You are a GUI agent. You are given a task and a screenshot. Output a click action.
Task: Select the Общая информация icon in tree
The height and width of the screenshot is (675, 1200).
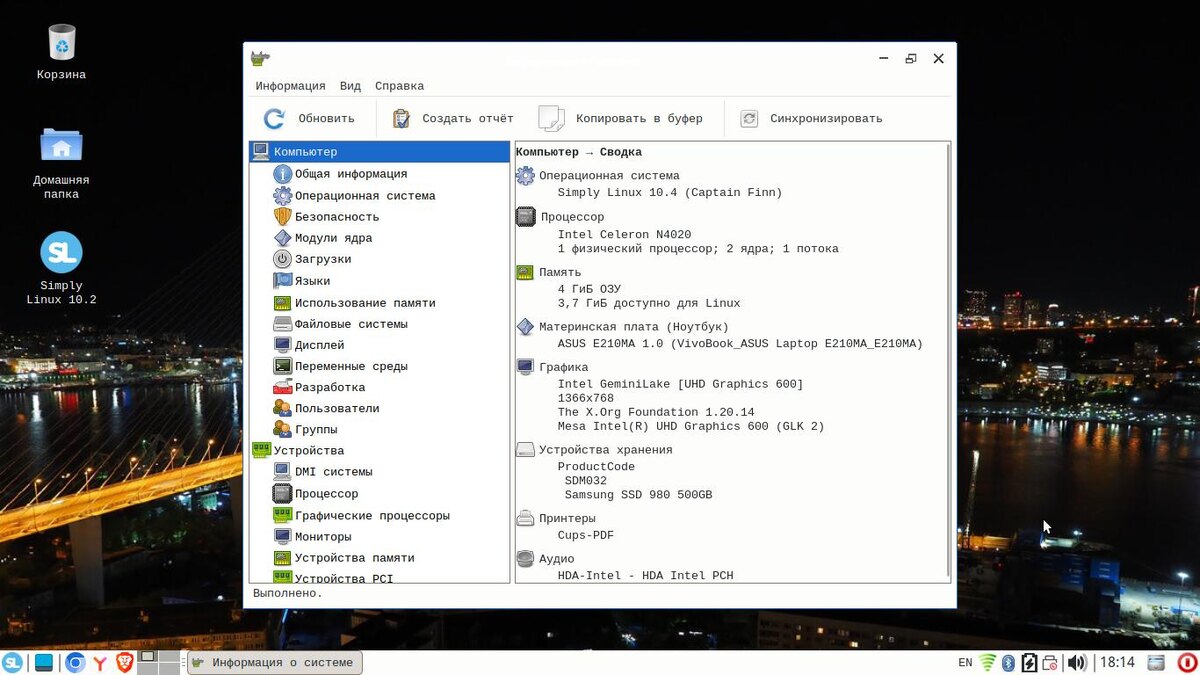[x=282, y=174]
